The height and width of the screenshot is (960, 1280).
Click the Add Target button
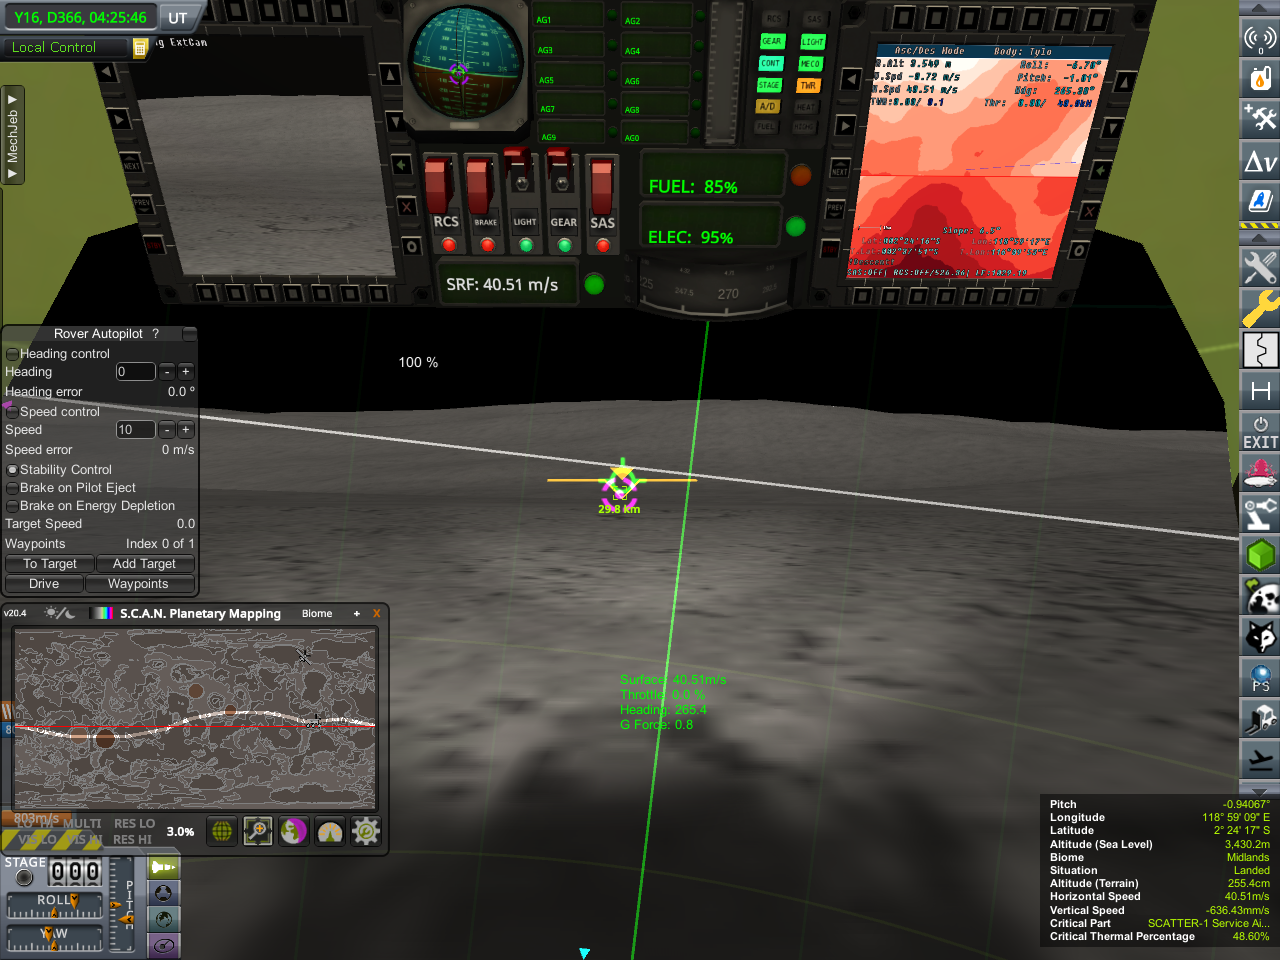pos(144,564)
